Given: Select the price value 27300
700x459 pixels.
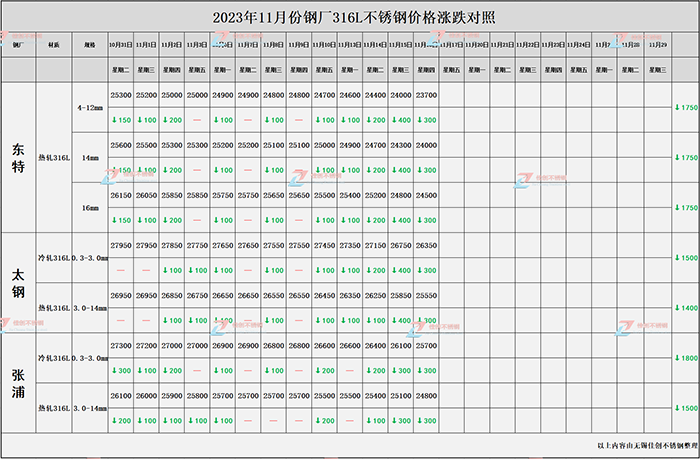Looking at the screenshot, I should point(121,346).
